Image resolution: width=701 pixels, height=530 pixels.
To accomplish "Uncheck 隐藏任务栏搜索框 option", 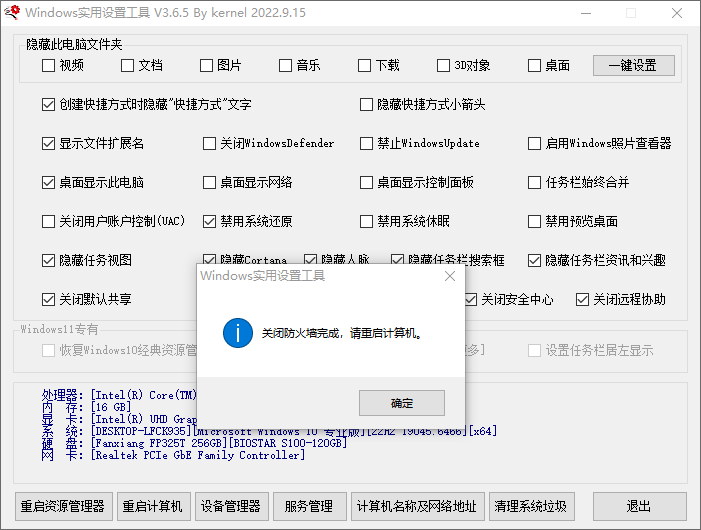I will (397, 259).
